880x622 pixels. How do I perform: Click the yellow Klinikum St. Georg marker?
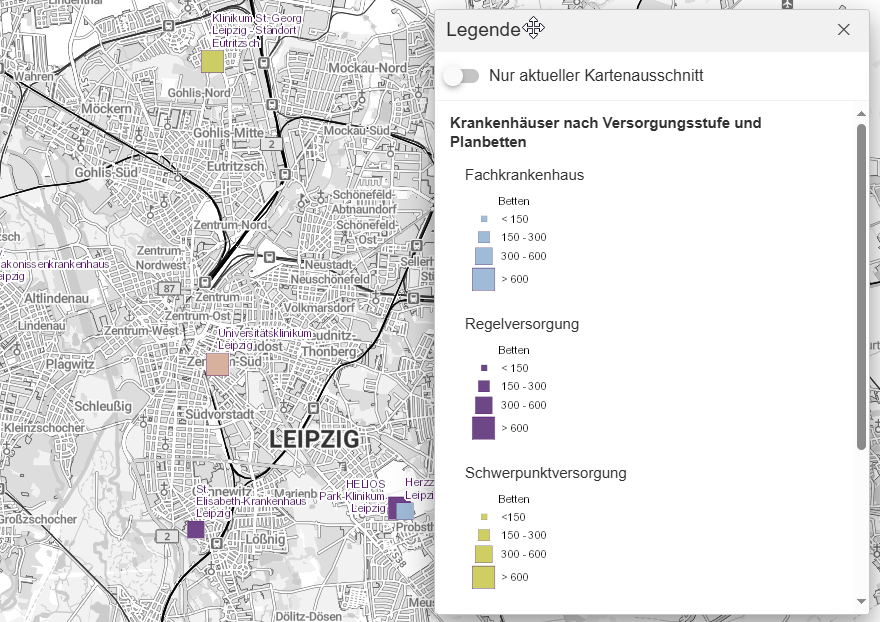(x=211, y=62)
